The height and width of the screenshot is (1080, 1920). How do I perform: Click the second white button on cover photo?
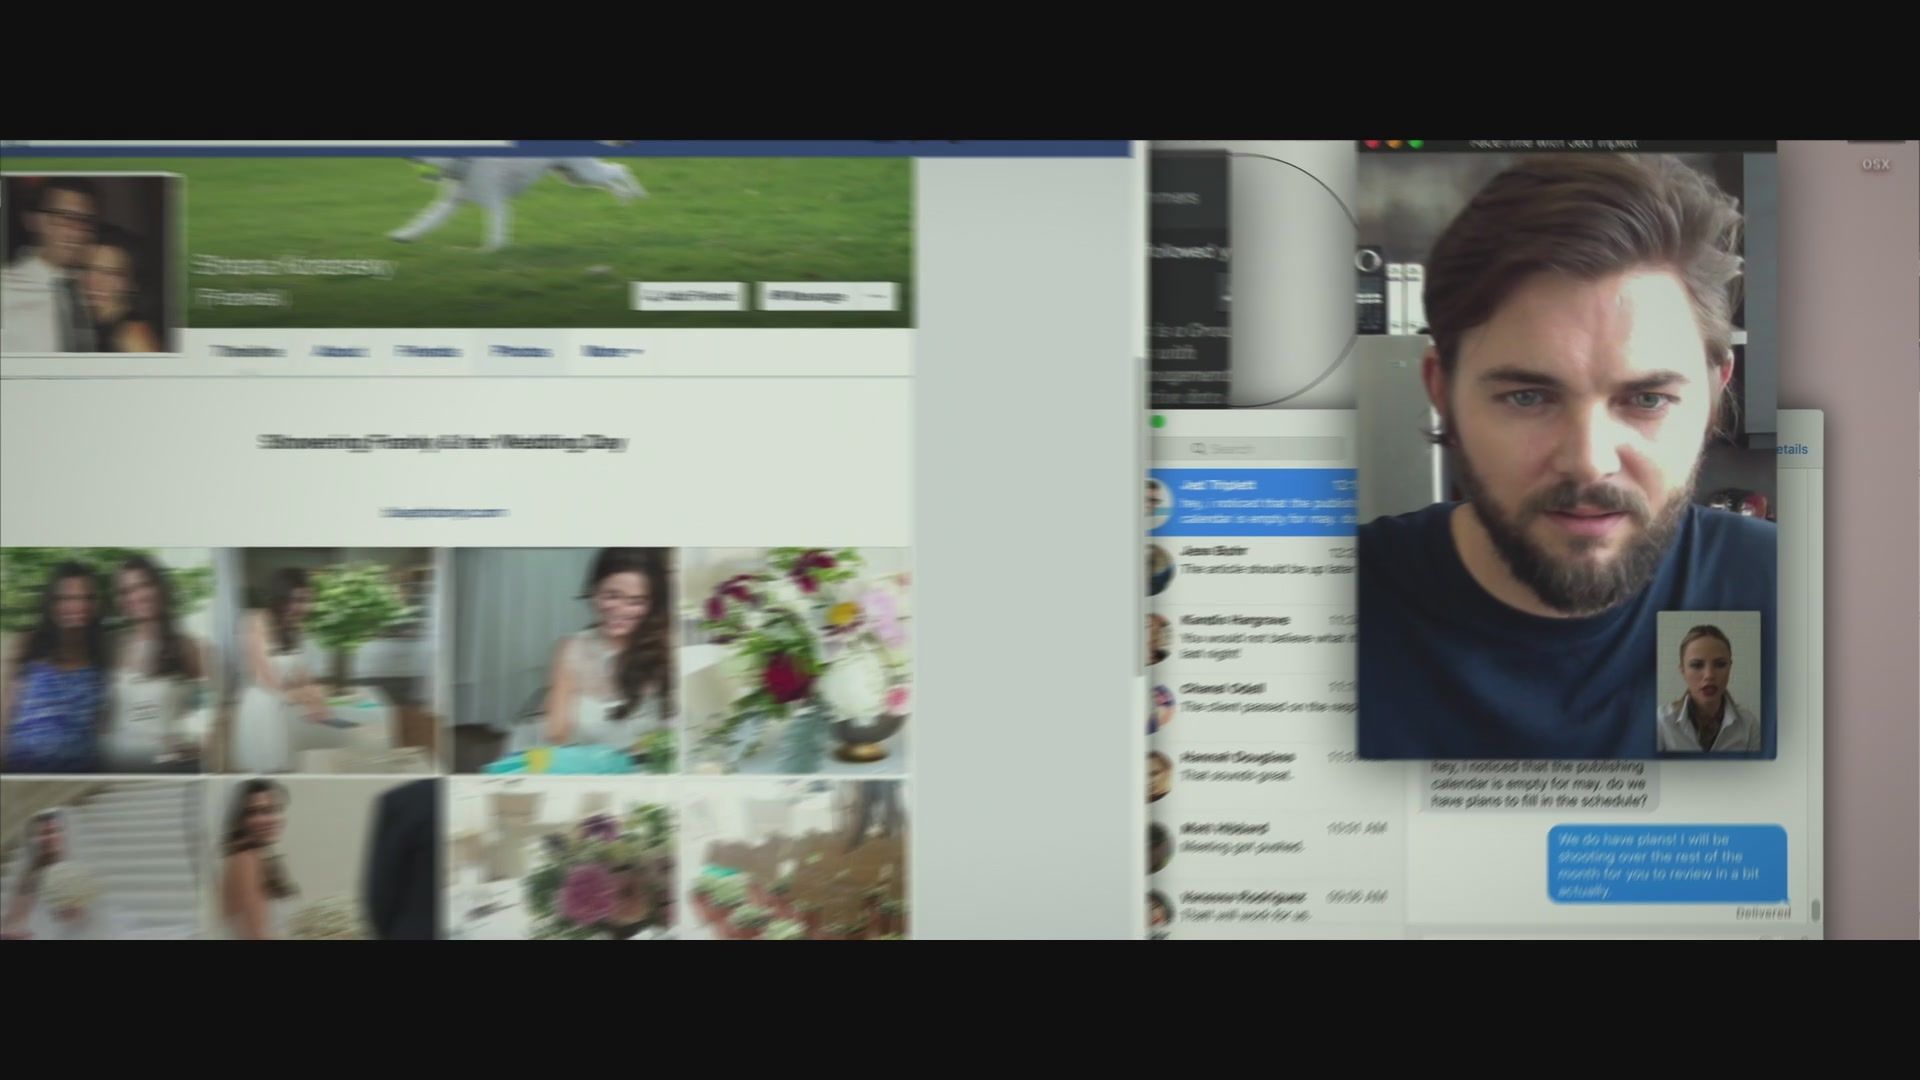pos(827,296)
